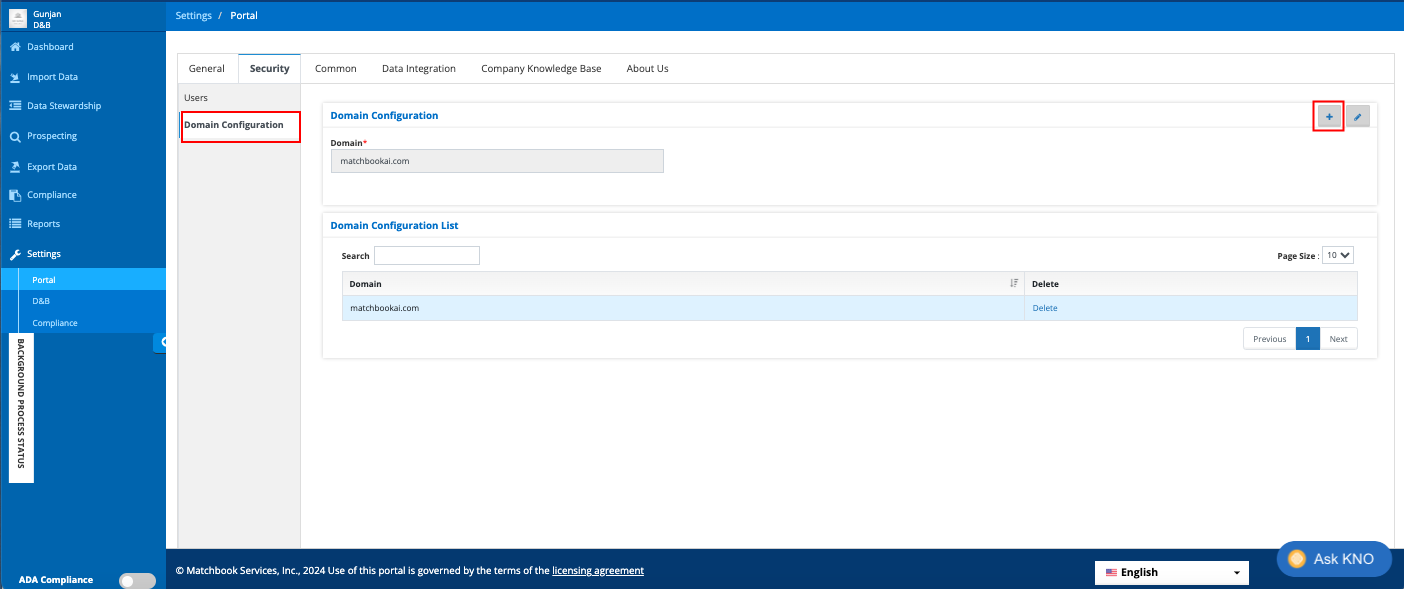Image resolution: width=1404 pixels, height=589 pixels.
Task: Open Compliance via its main sidebar icon
Action: (x=15, y=195)
